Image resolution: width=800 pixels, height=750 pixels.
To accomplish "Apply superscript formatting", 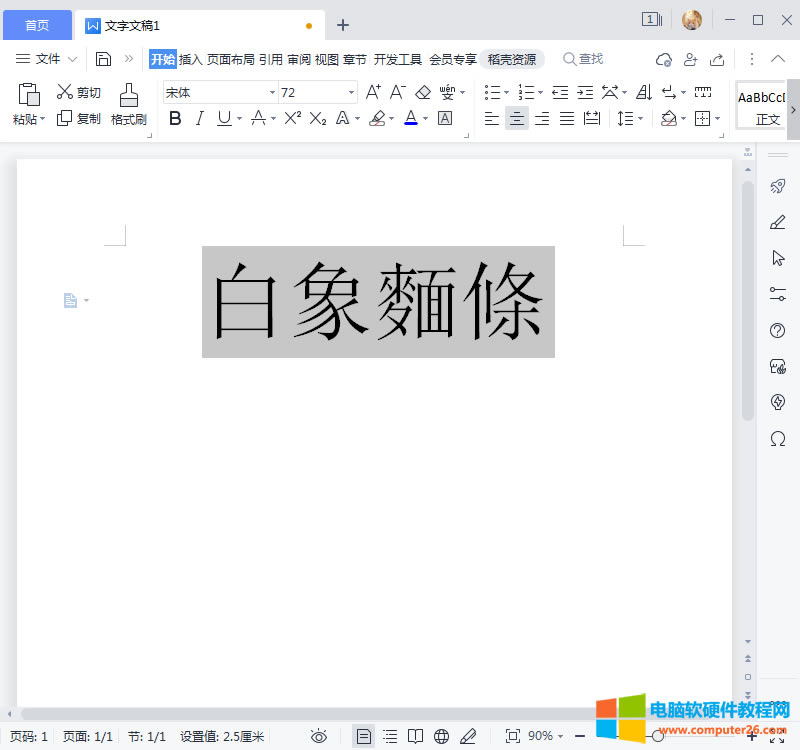I will pyautogui.click(x=292, y=118).
